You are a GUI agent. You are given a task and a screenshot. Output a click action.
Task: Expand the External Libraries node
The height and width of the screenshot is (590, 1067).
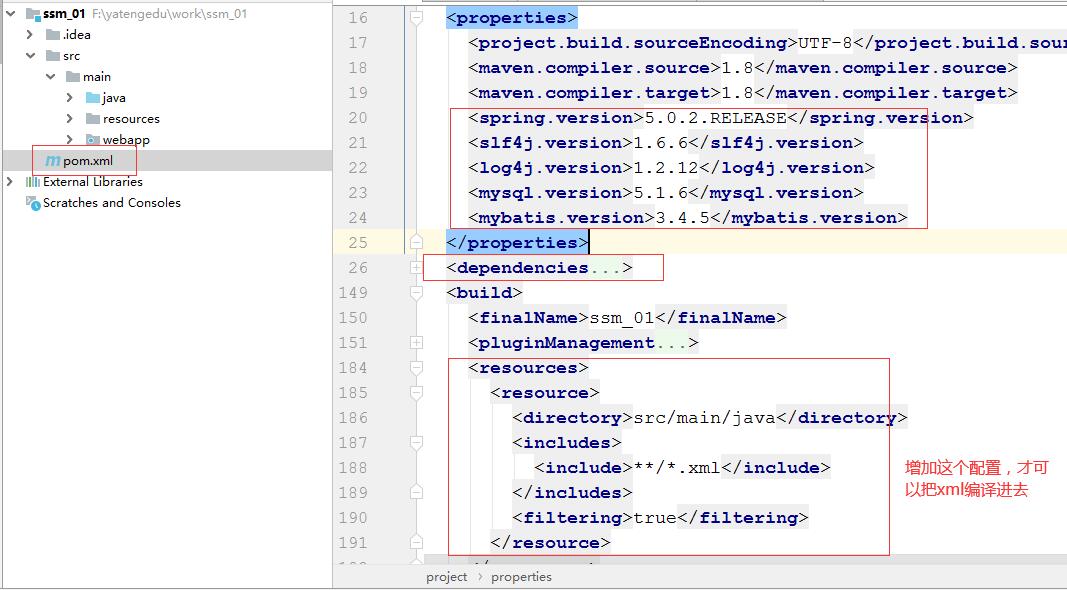(10, 182)
